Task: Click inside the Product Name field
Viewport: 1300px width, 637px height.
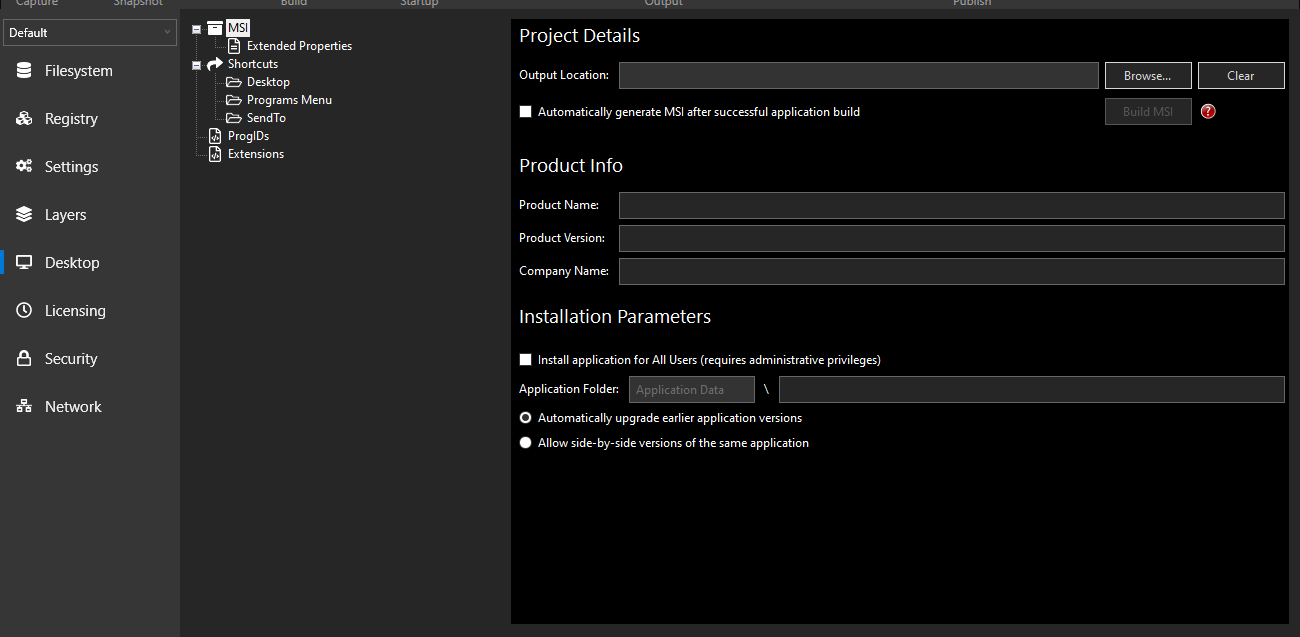Action: [950, 205]
